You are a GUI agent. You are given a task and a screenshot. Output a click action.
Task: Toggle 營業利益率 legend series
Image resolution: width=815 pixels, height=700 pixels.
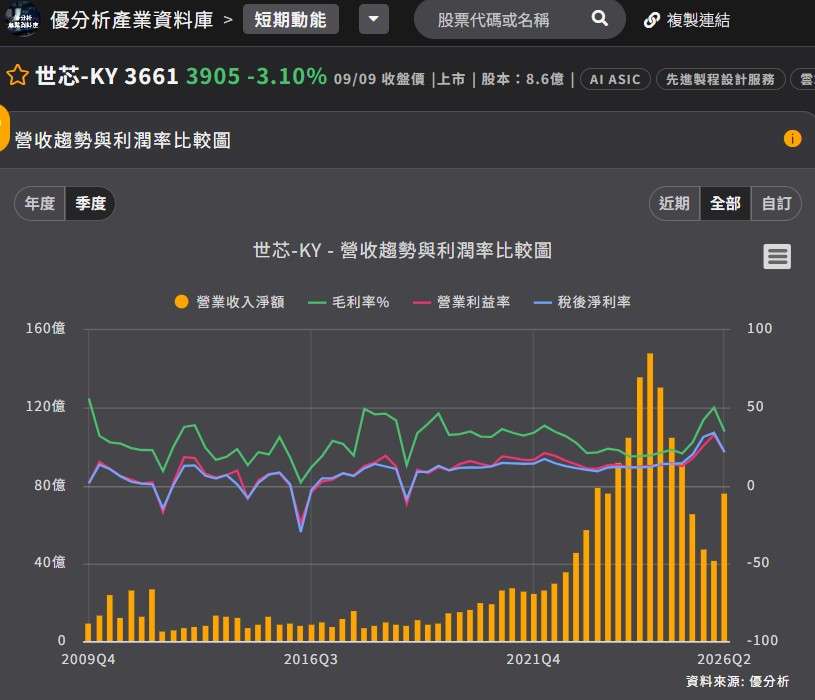click(x=462, y=302)
